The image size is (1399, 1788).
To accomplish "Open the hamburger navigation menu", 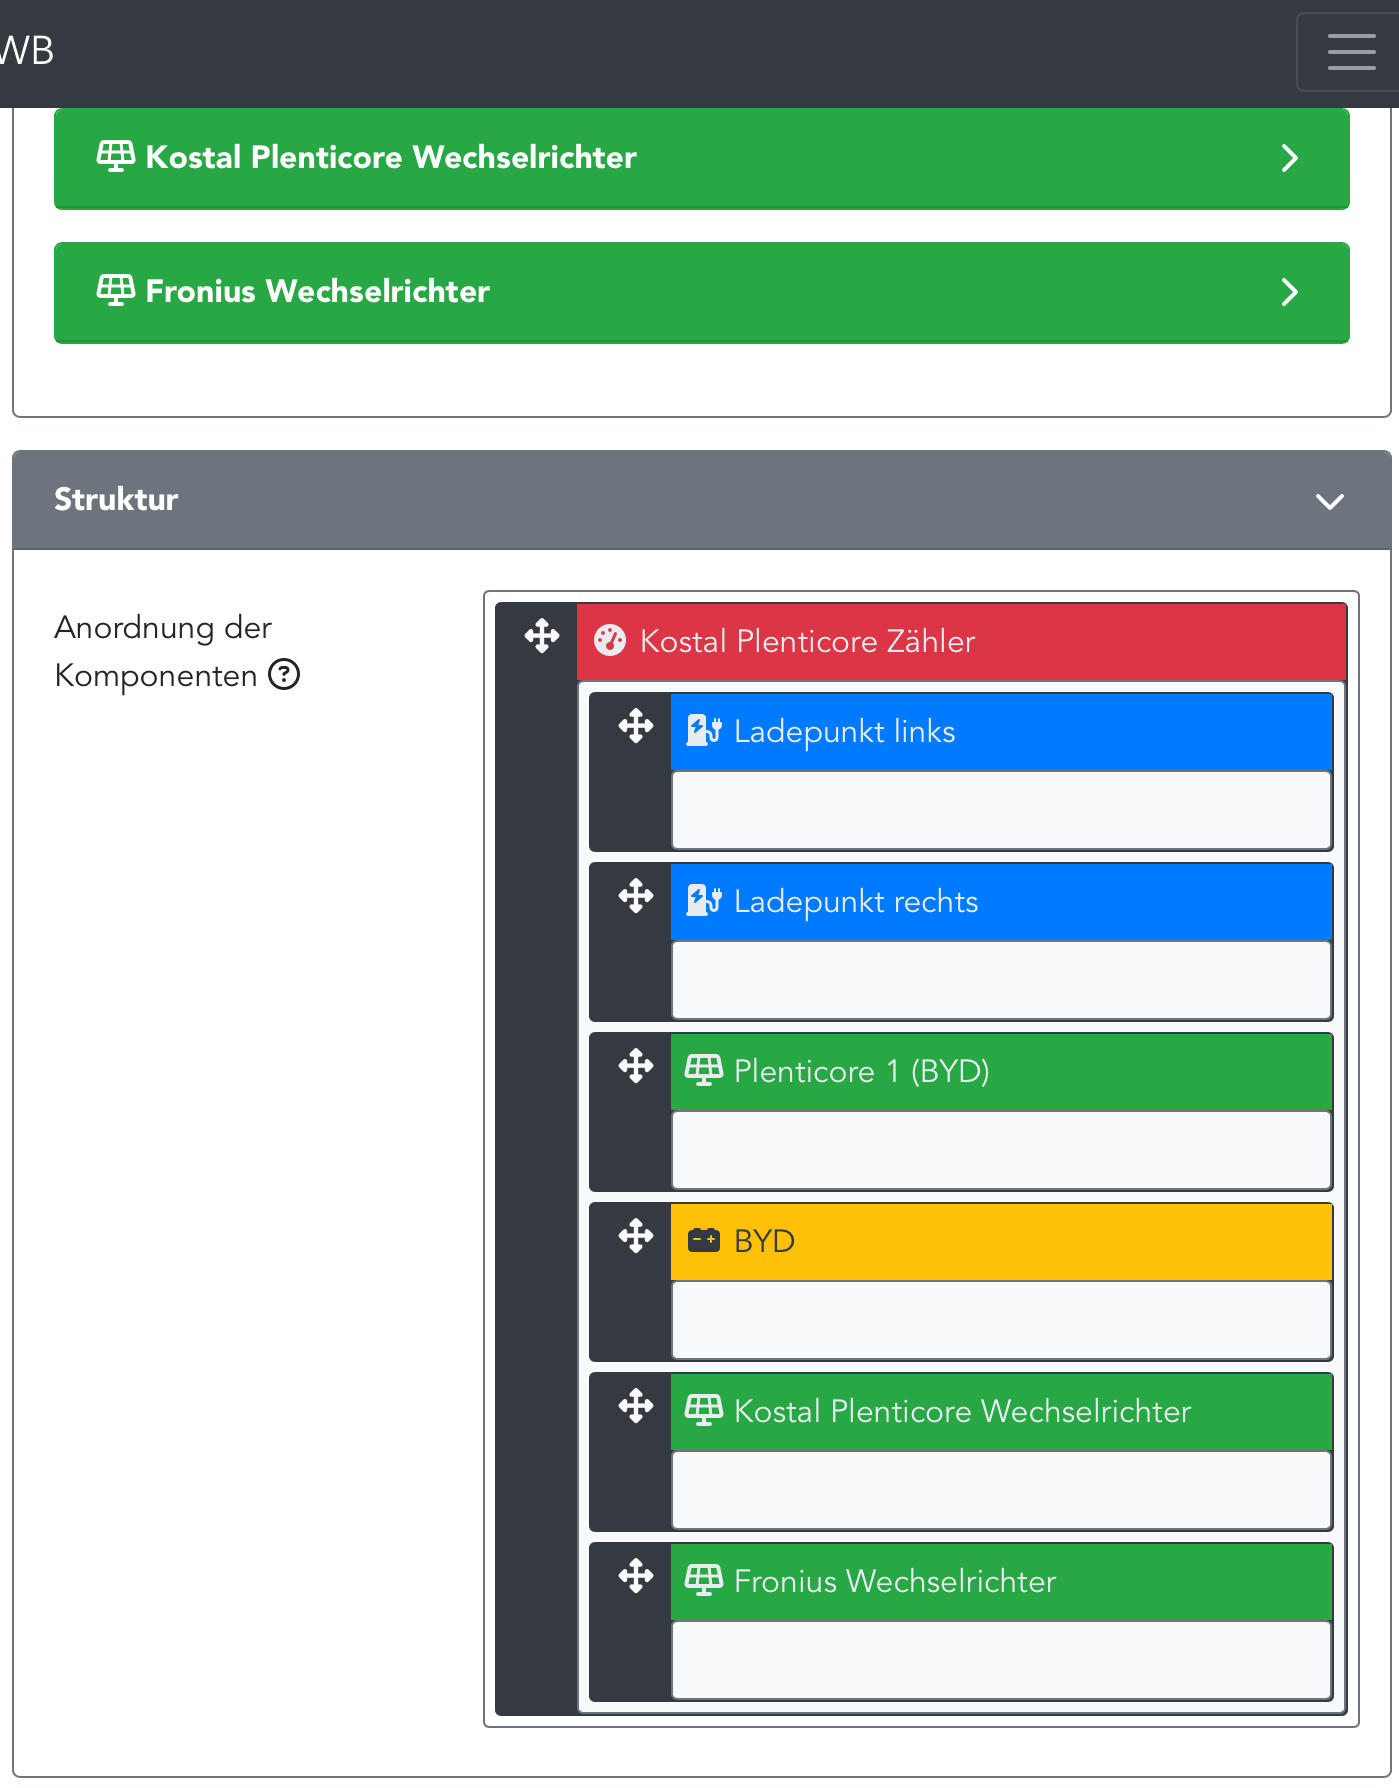I will pyautogui.click(x=1351, y=52).
